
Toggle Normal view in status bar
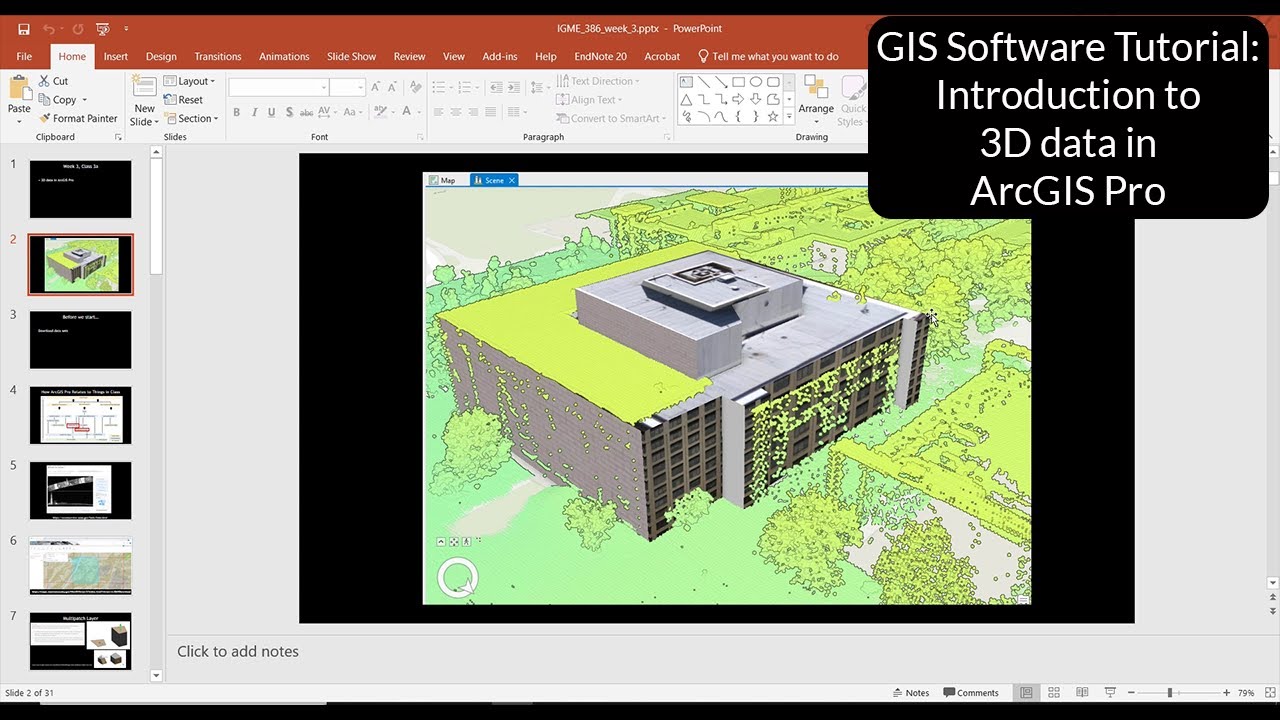[1026, 693]
